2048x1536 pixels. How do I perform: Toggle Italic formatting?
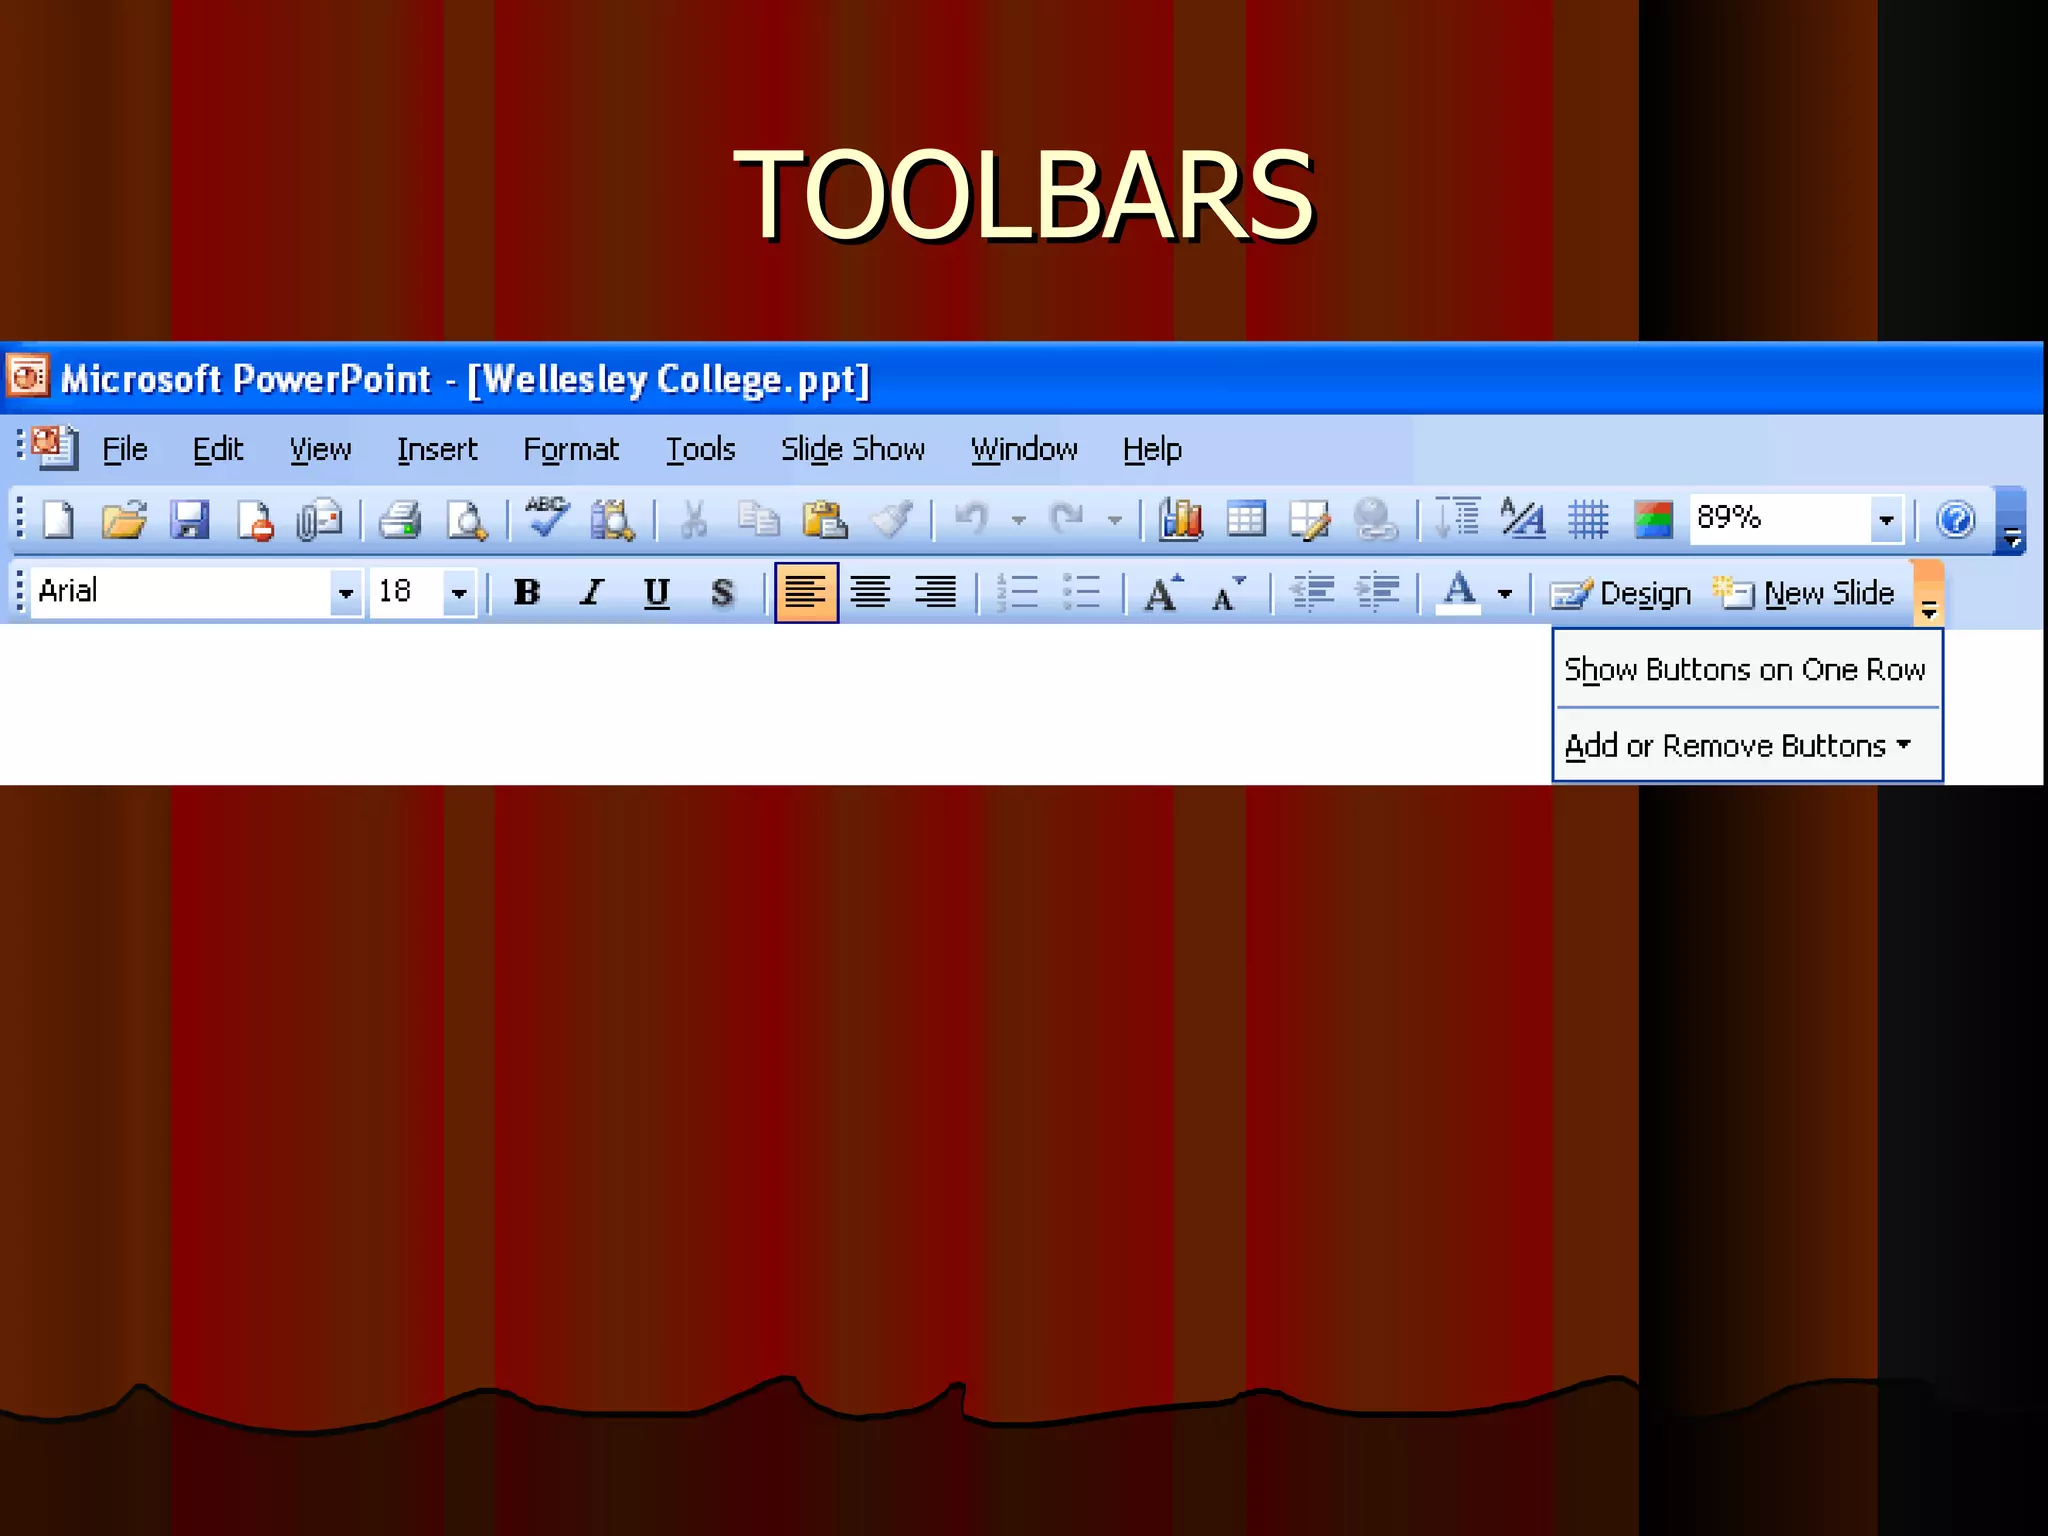(x=592, y=593)
